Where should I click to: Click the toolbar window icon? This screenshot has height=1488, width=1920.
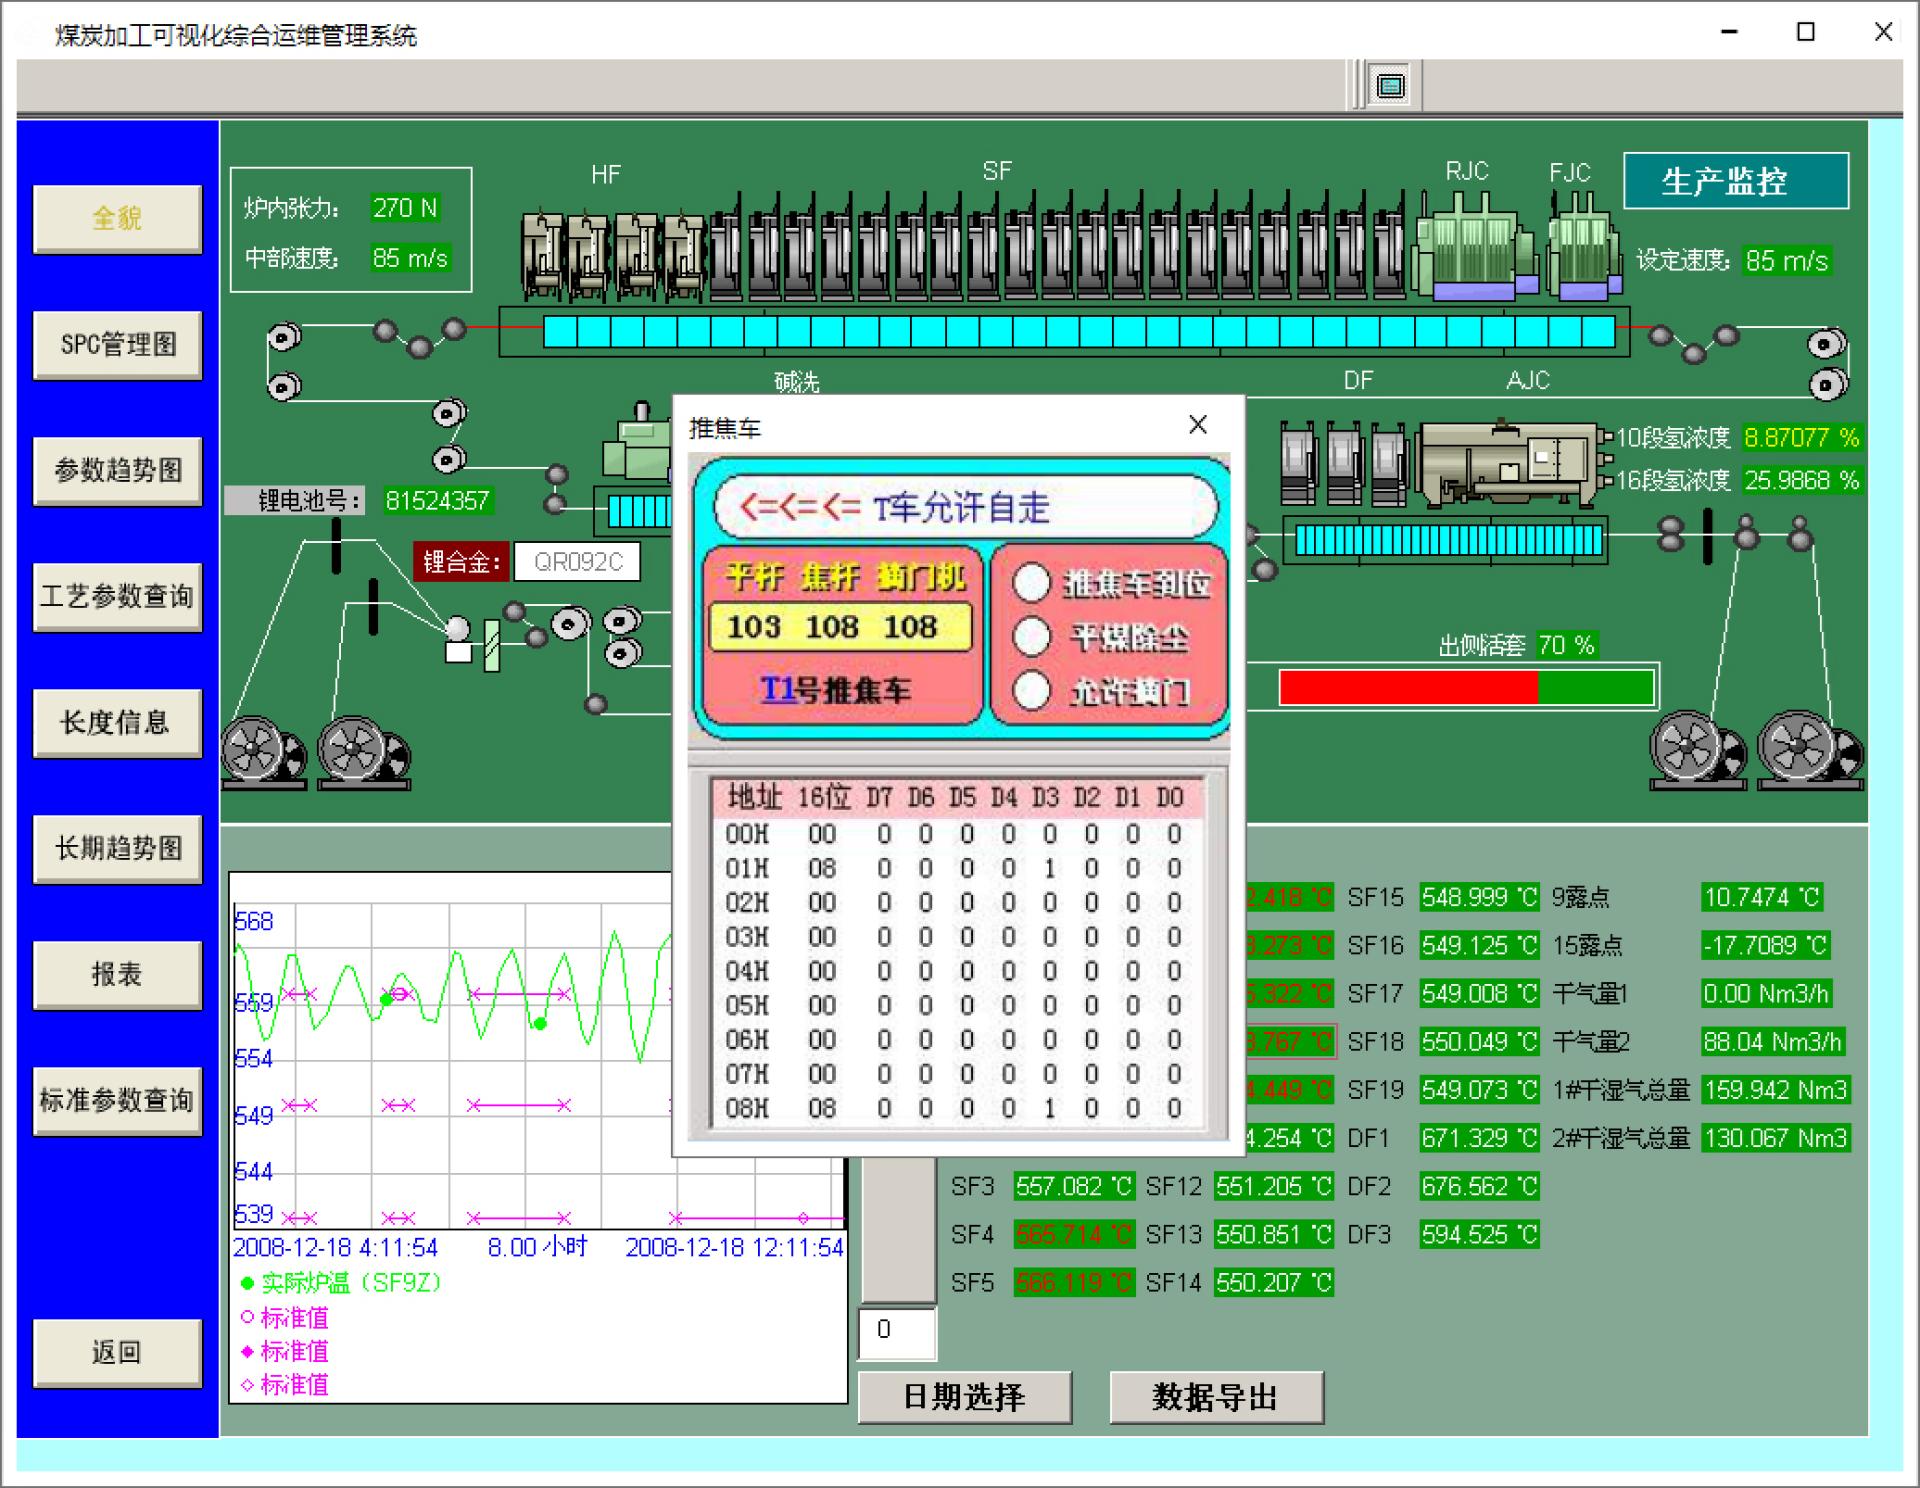coord(1390,85)
